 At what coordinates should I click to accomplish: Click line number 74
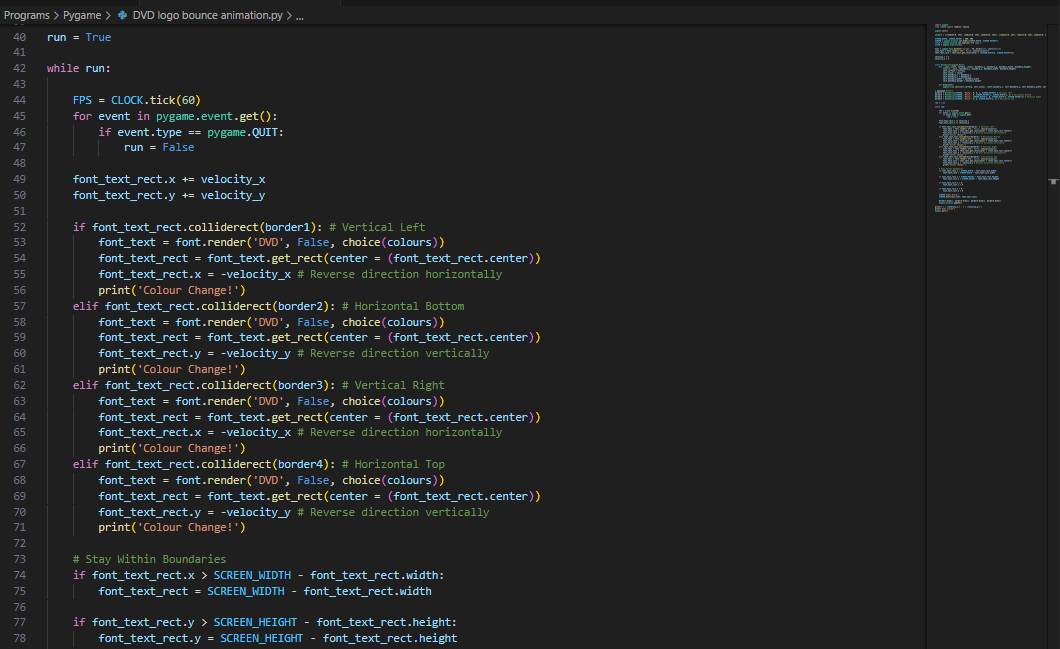pos(20,575)
